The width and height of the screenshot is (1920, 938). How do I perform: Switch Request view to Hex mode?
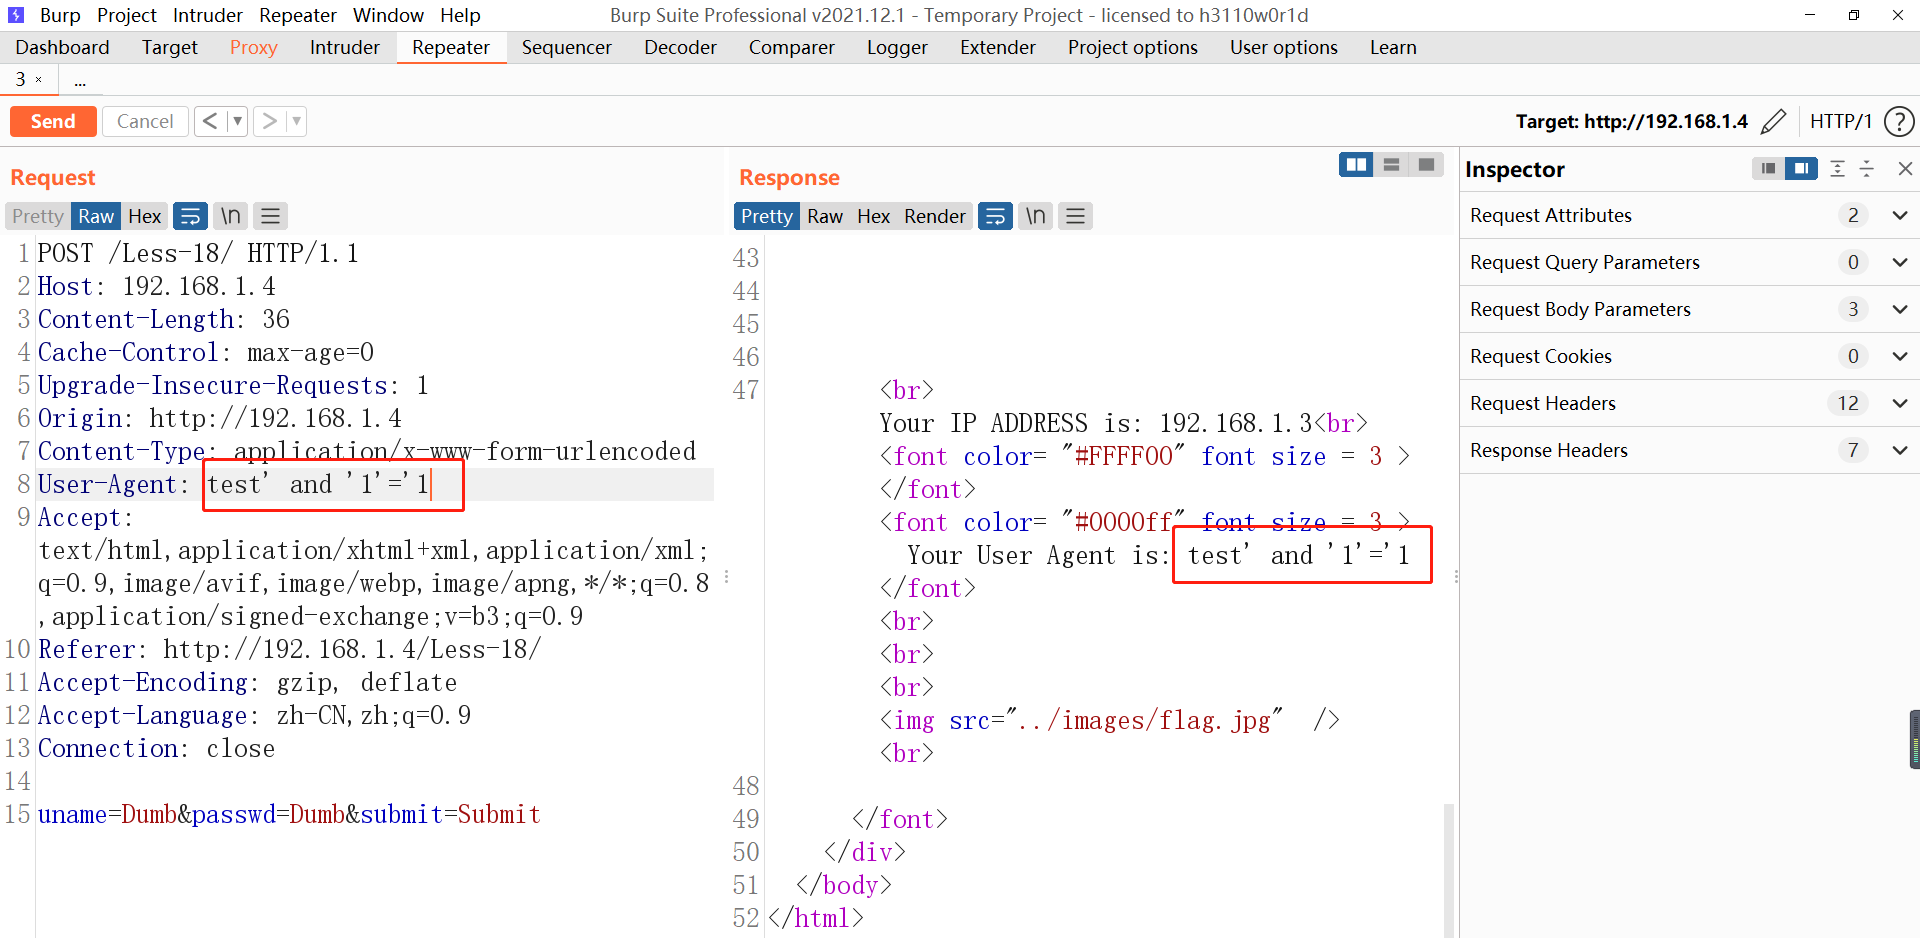pyautogui.click(x=144, y=216)
